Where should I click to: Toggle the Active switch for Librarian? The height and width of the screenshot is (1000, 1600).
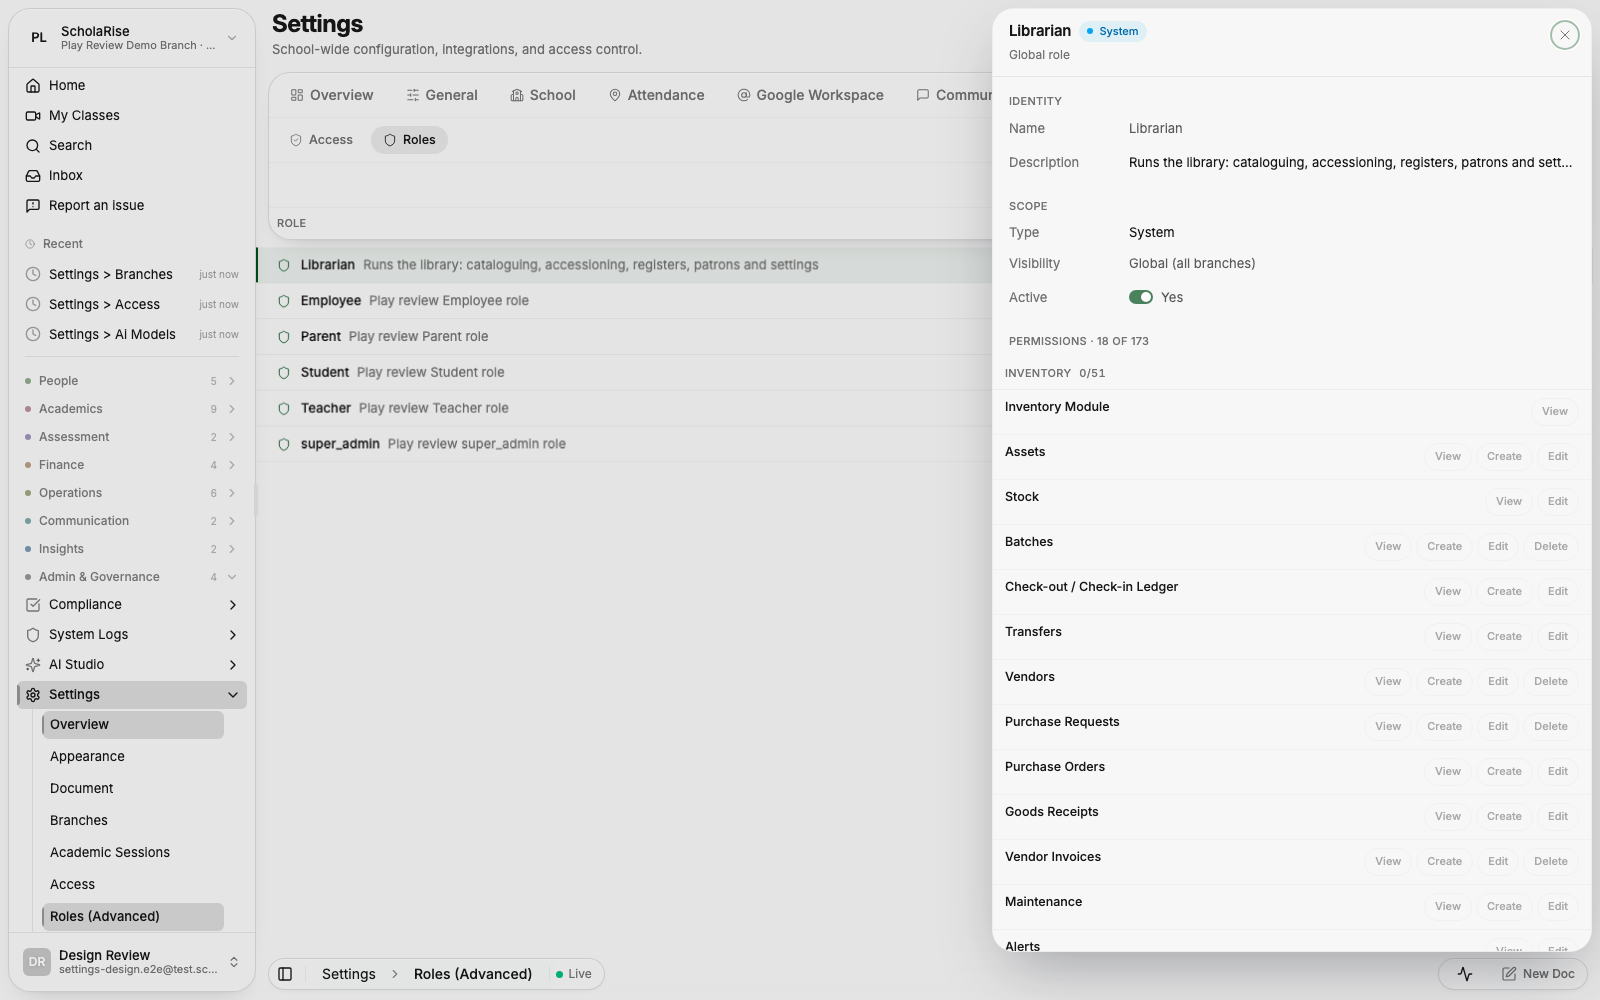coord(1141,297)
